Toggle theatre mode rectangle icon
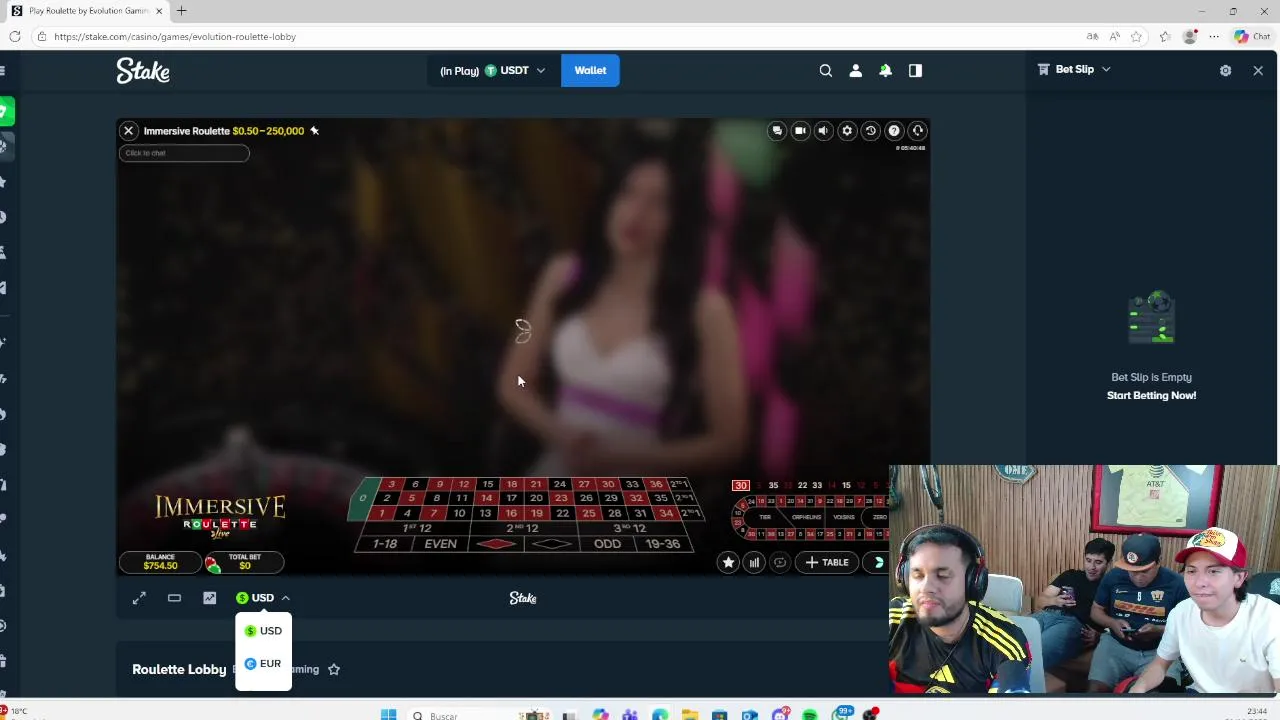 point(174,598)
